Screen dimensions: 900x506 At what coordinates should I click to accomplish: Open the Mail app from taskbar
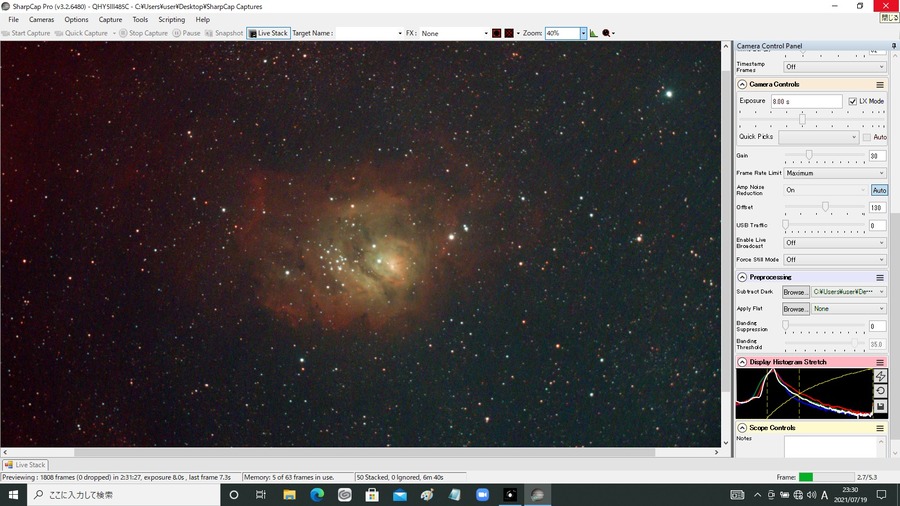(x=399, y=495)
